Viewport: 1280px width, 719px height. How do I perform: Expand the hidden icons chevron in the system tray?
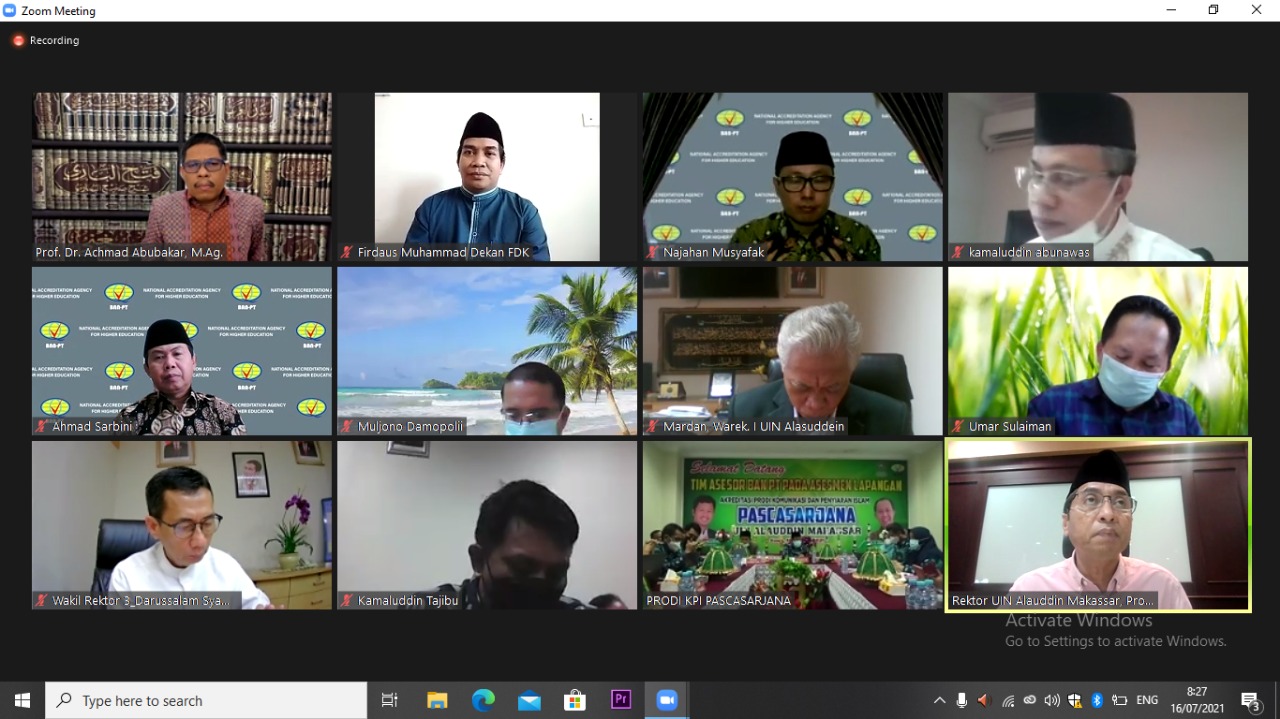940,700
